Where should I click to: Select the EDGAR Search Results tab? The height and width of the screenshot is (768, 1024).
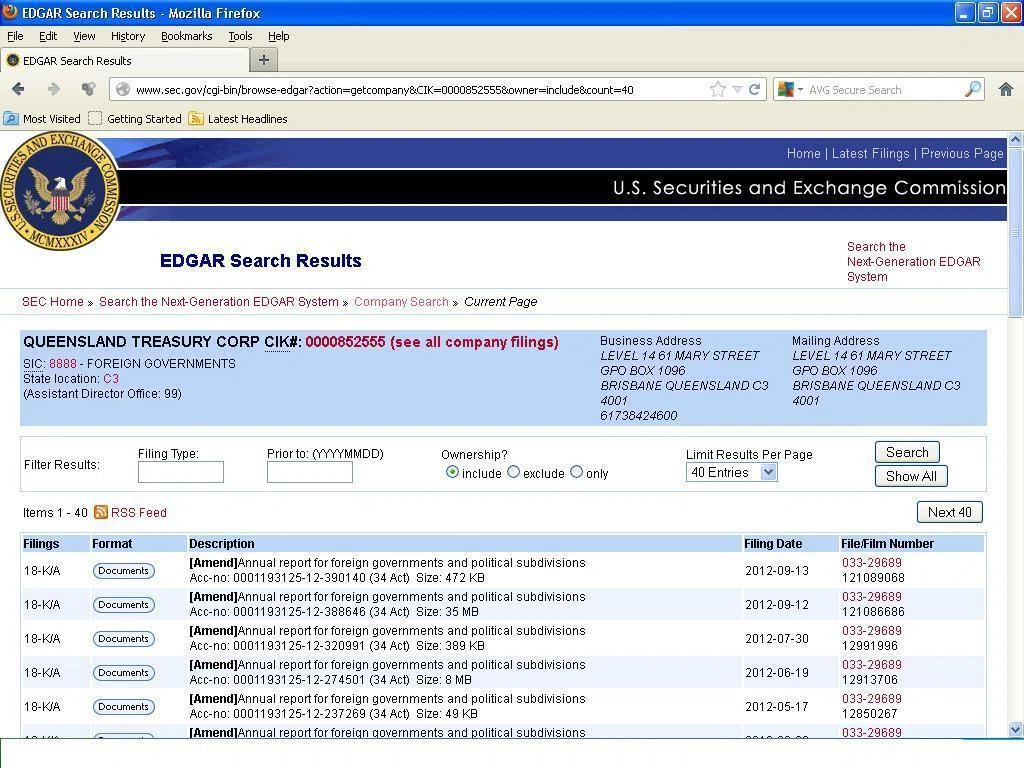(x=125, y=61)
